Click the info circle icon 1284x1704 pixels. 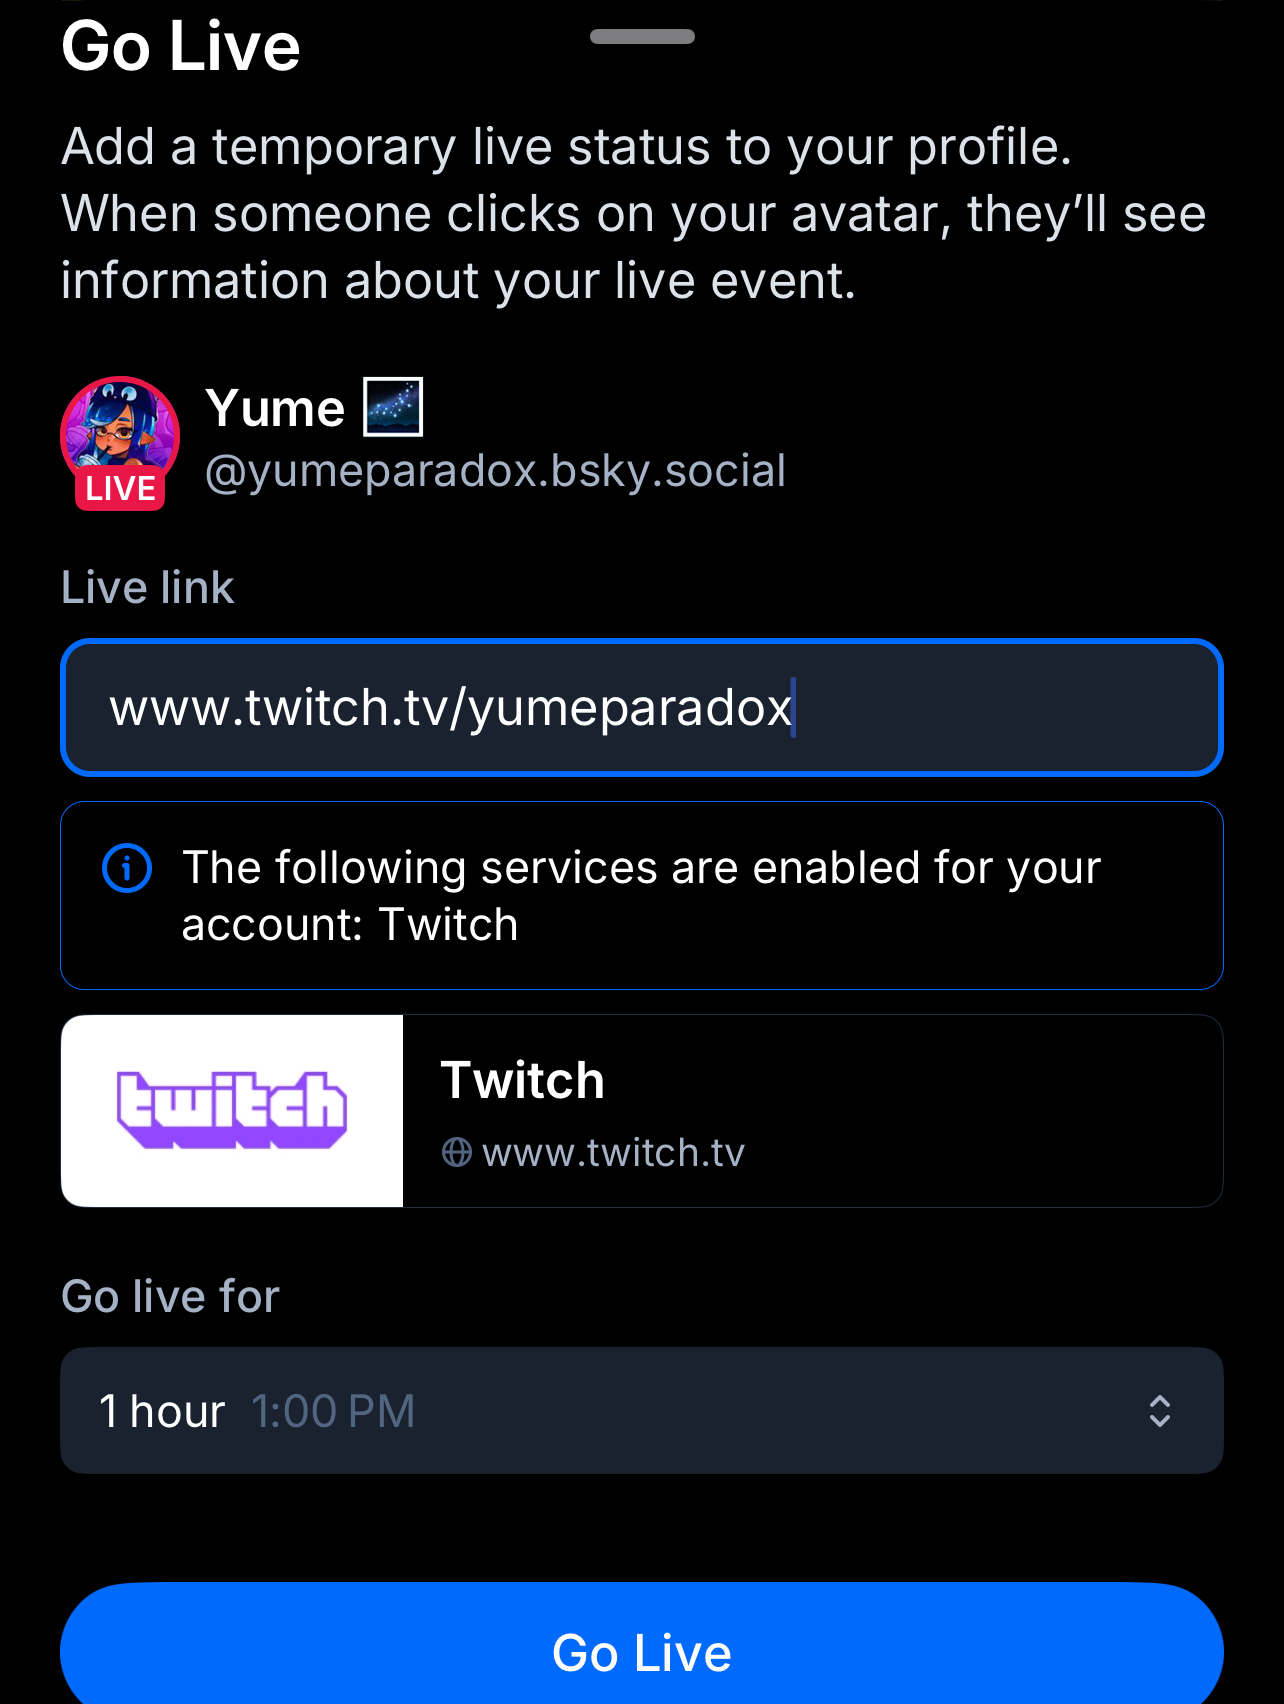127,868
